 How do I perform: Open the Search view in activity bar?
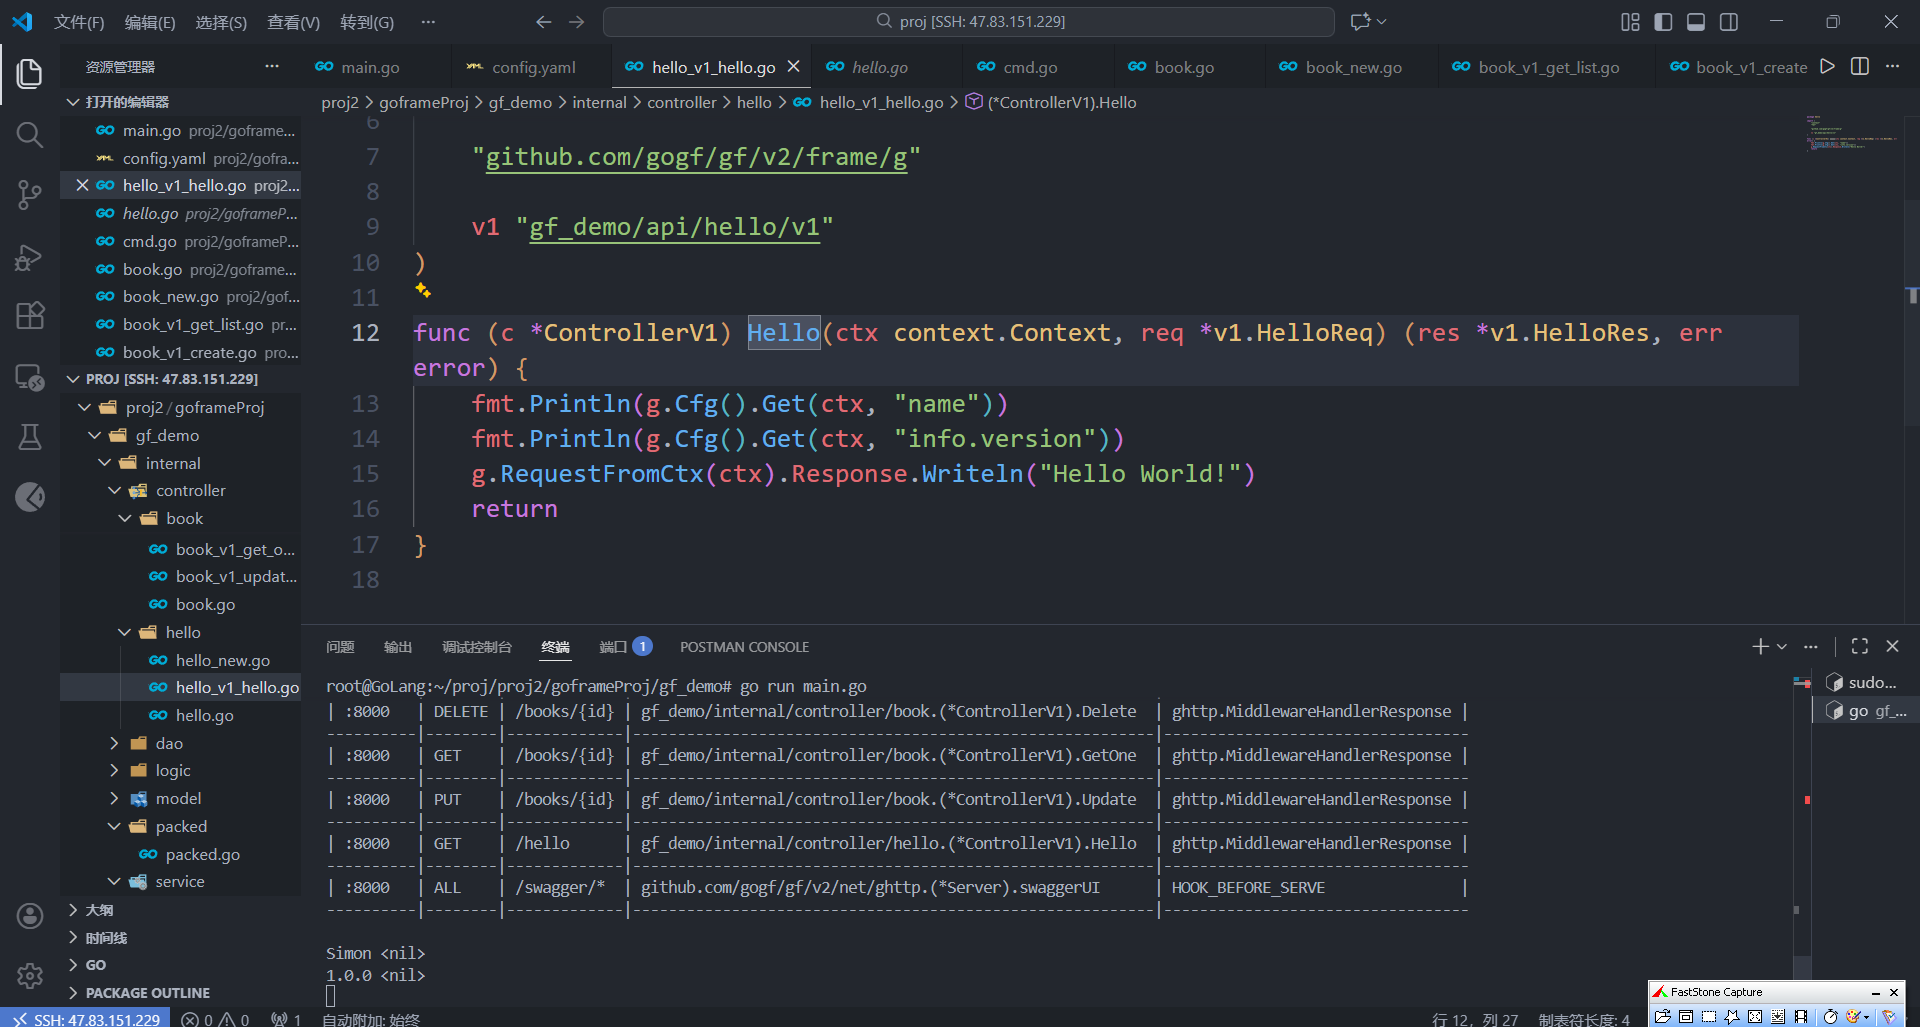pos(30,134)
